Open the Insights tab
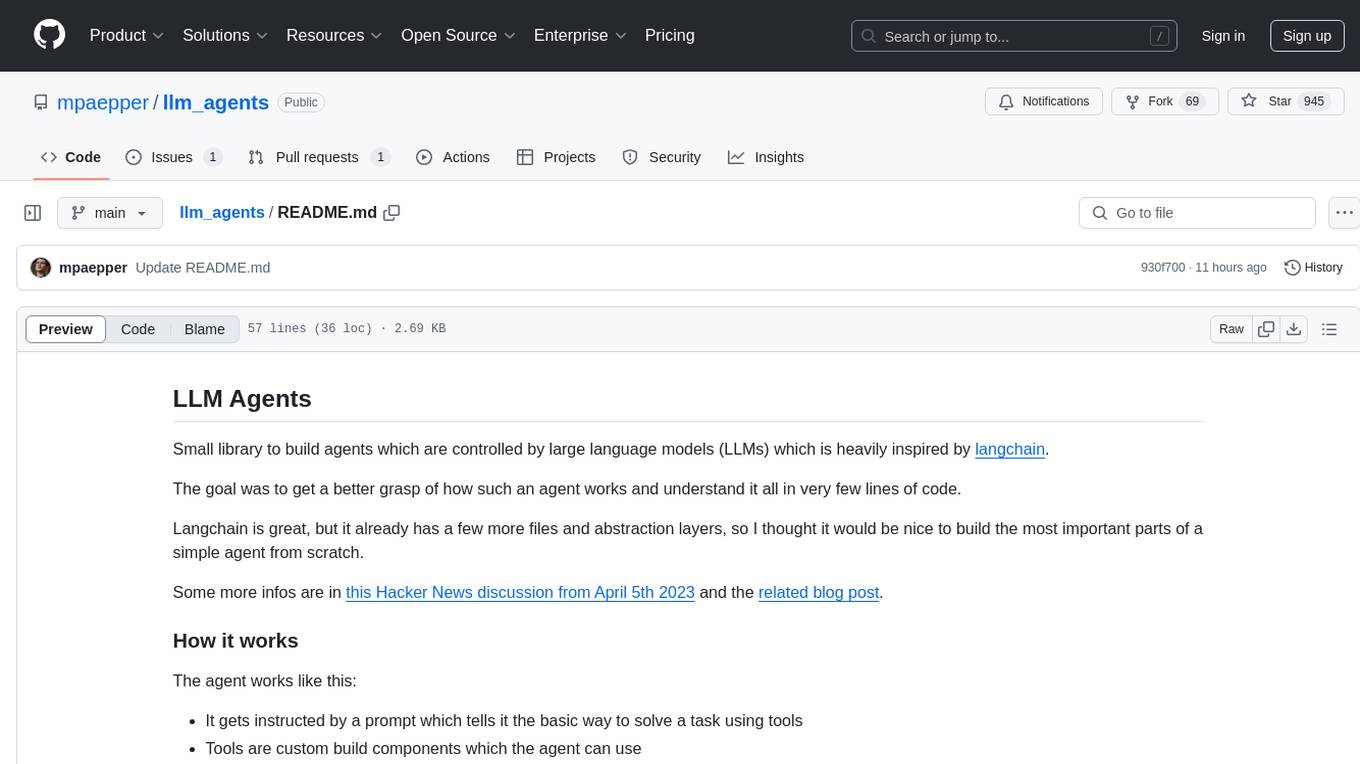Viewport: 1360px width, 764px height. click(x=766, y=157)
